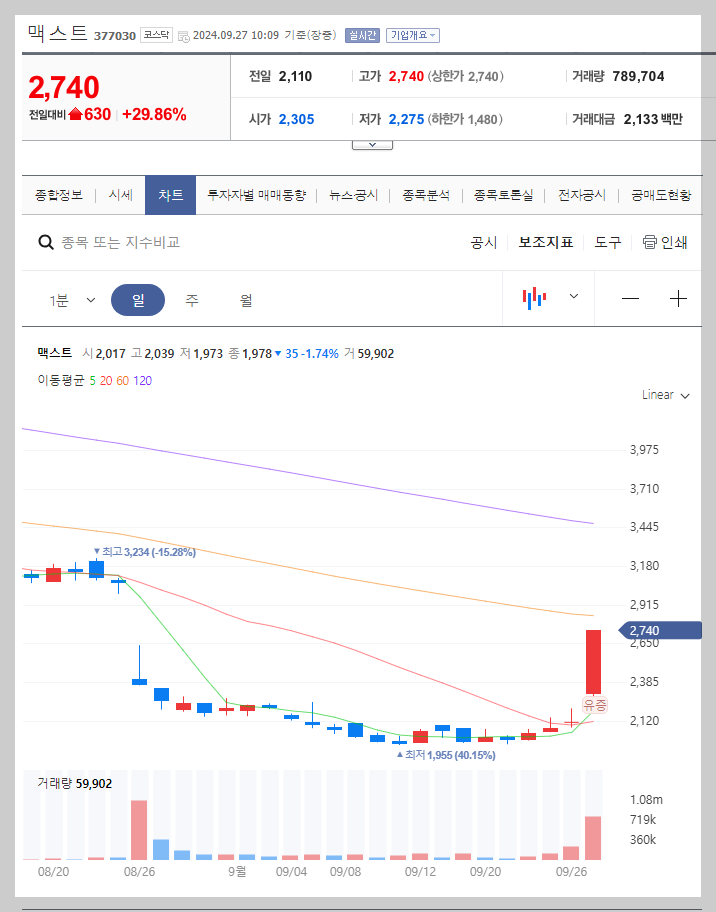The width and height of the screenshot is (716, 912).
Task: Click the 보조지표 indicators button
Action: 545,242
